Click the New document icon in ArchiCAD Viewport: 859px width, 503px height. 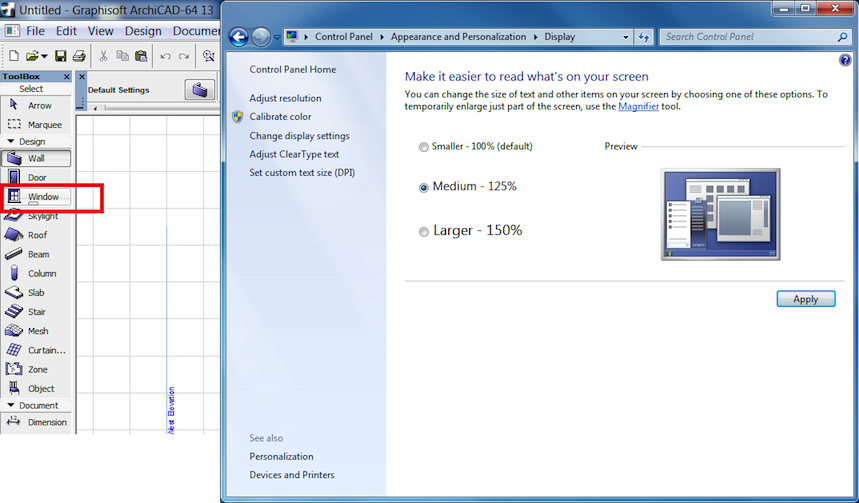(14, 55)
